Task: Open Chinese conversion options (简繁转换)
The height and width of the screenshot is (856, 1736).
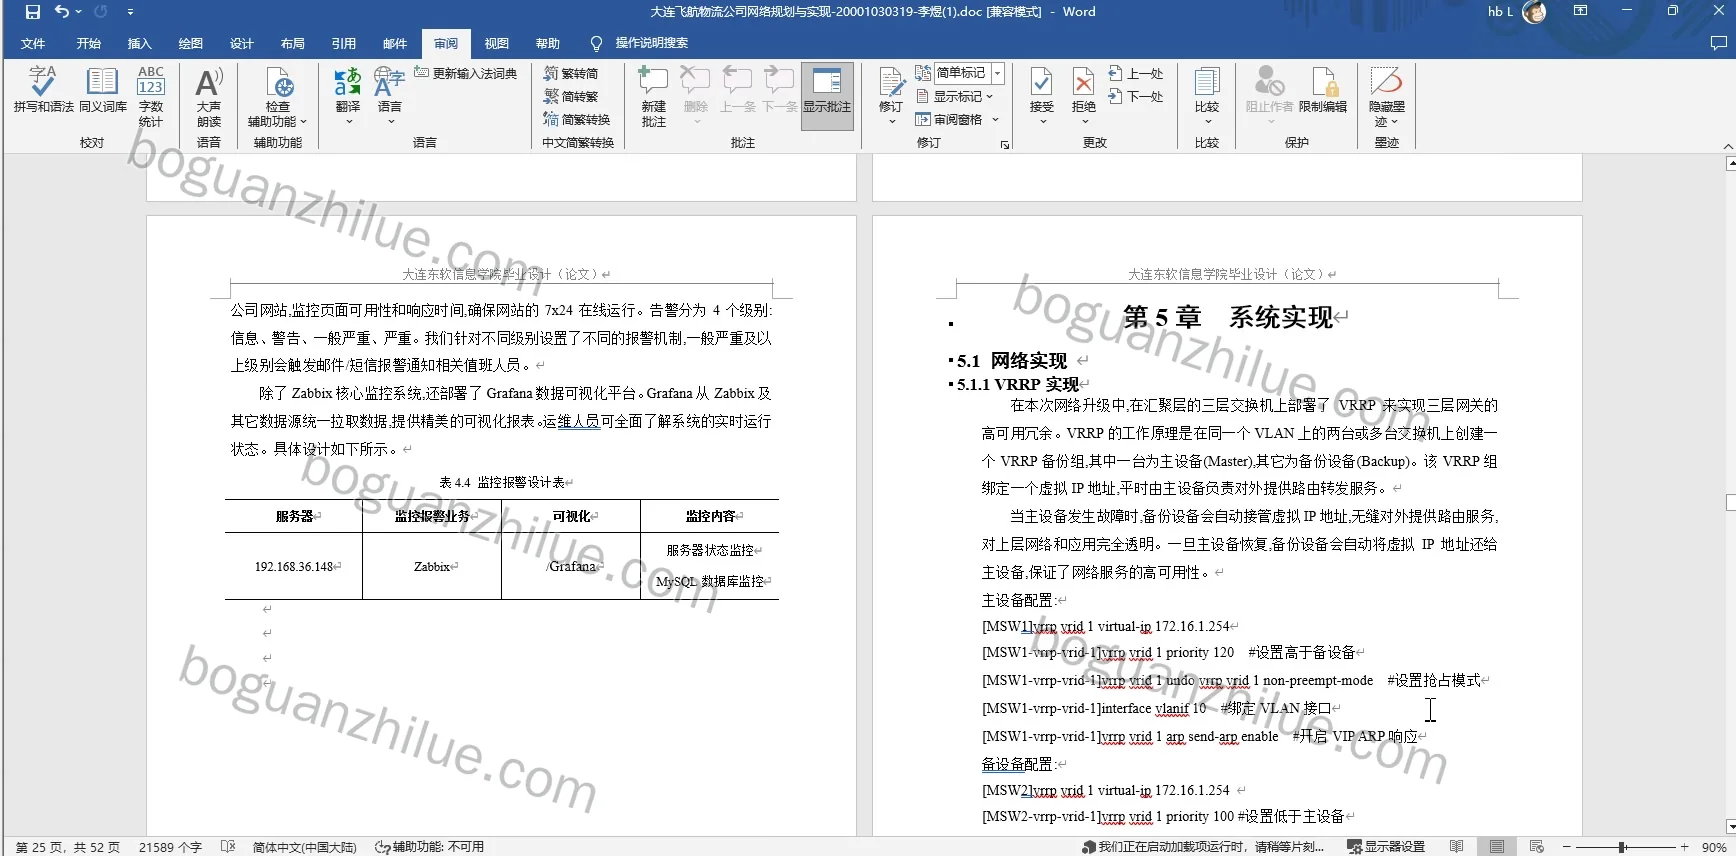Action: pyautogui.click(x=577, y=119)
